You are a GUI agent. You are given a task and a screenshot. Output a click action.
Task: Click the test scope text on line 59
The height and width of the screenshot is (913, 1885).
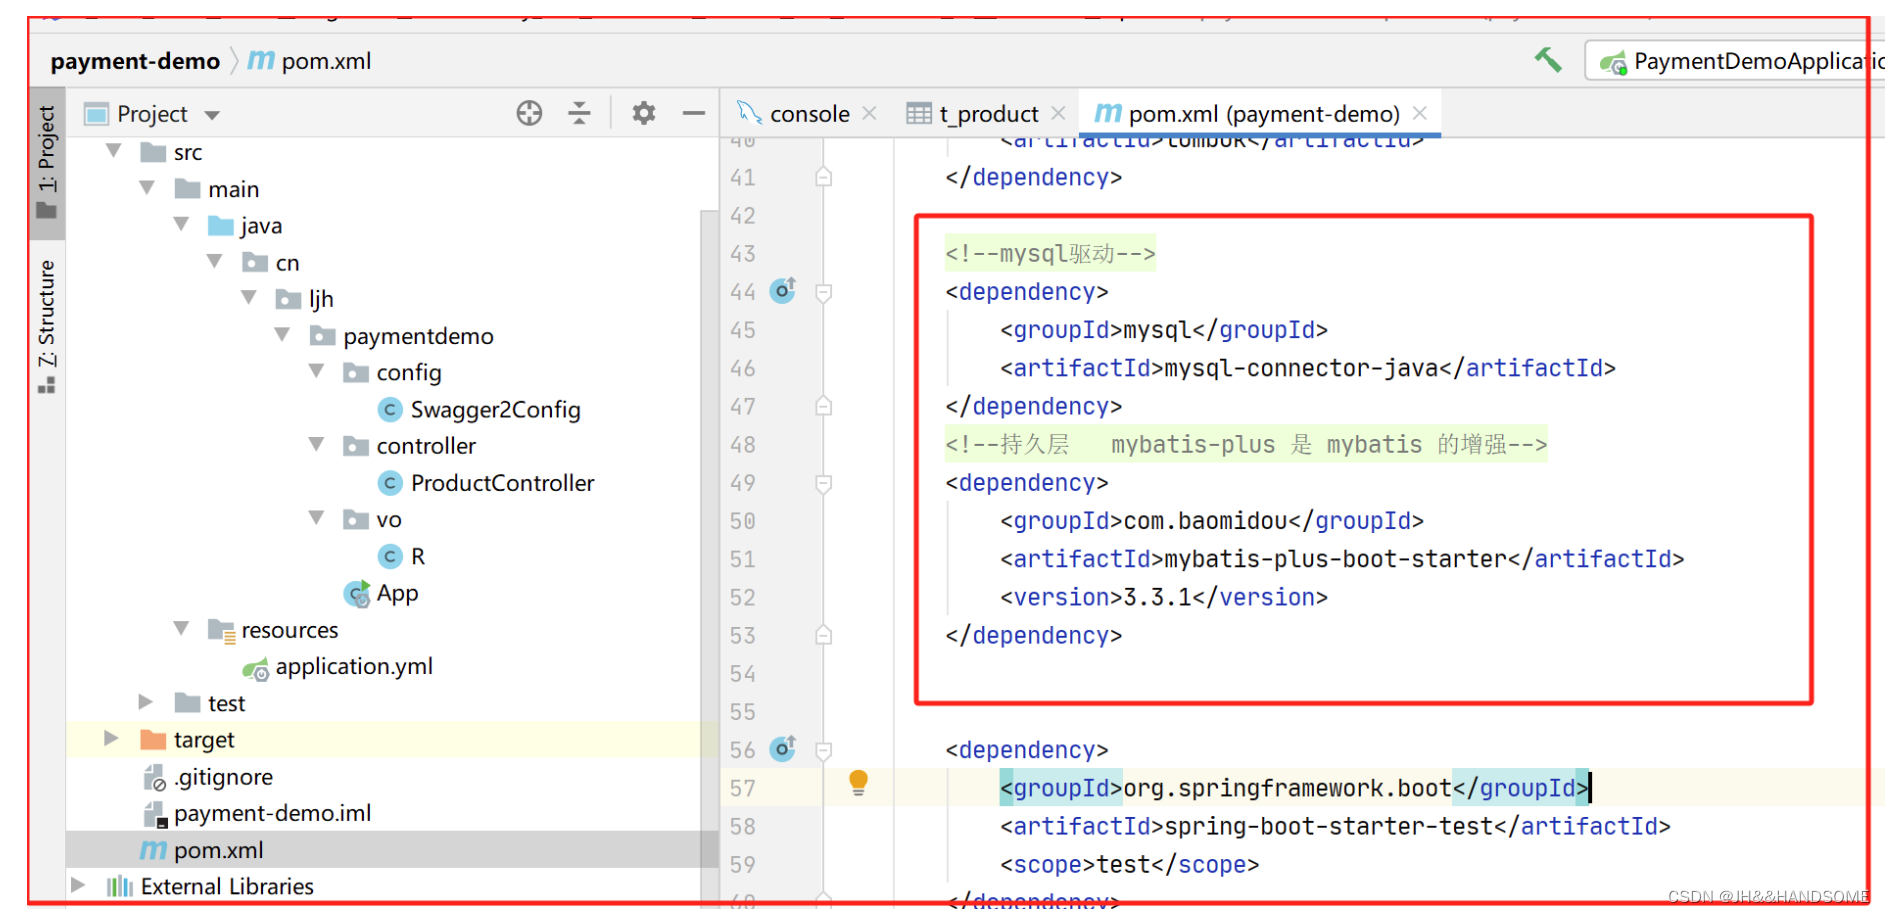[x=1123, y=864]
